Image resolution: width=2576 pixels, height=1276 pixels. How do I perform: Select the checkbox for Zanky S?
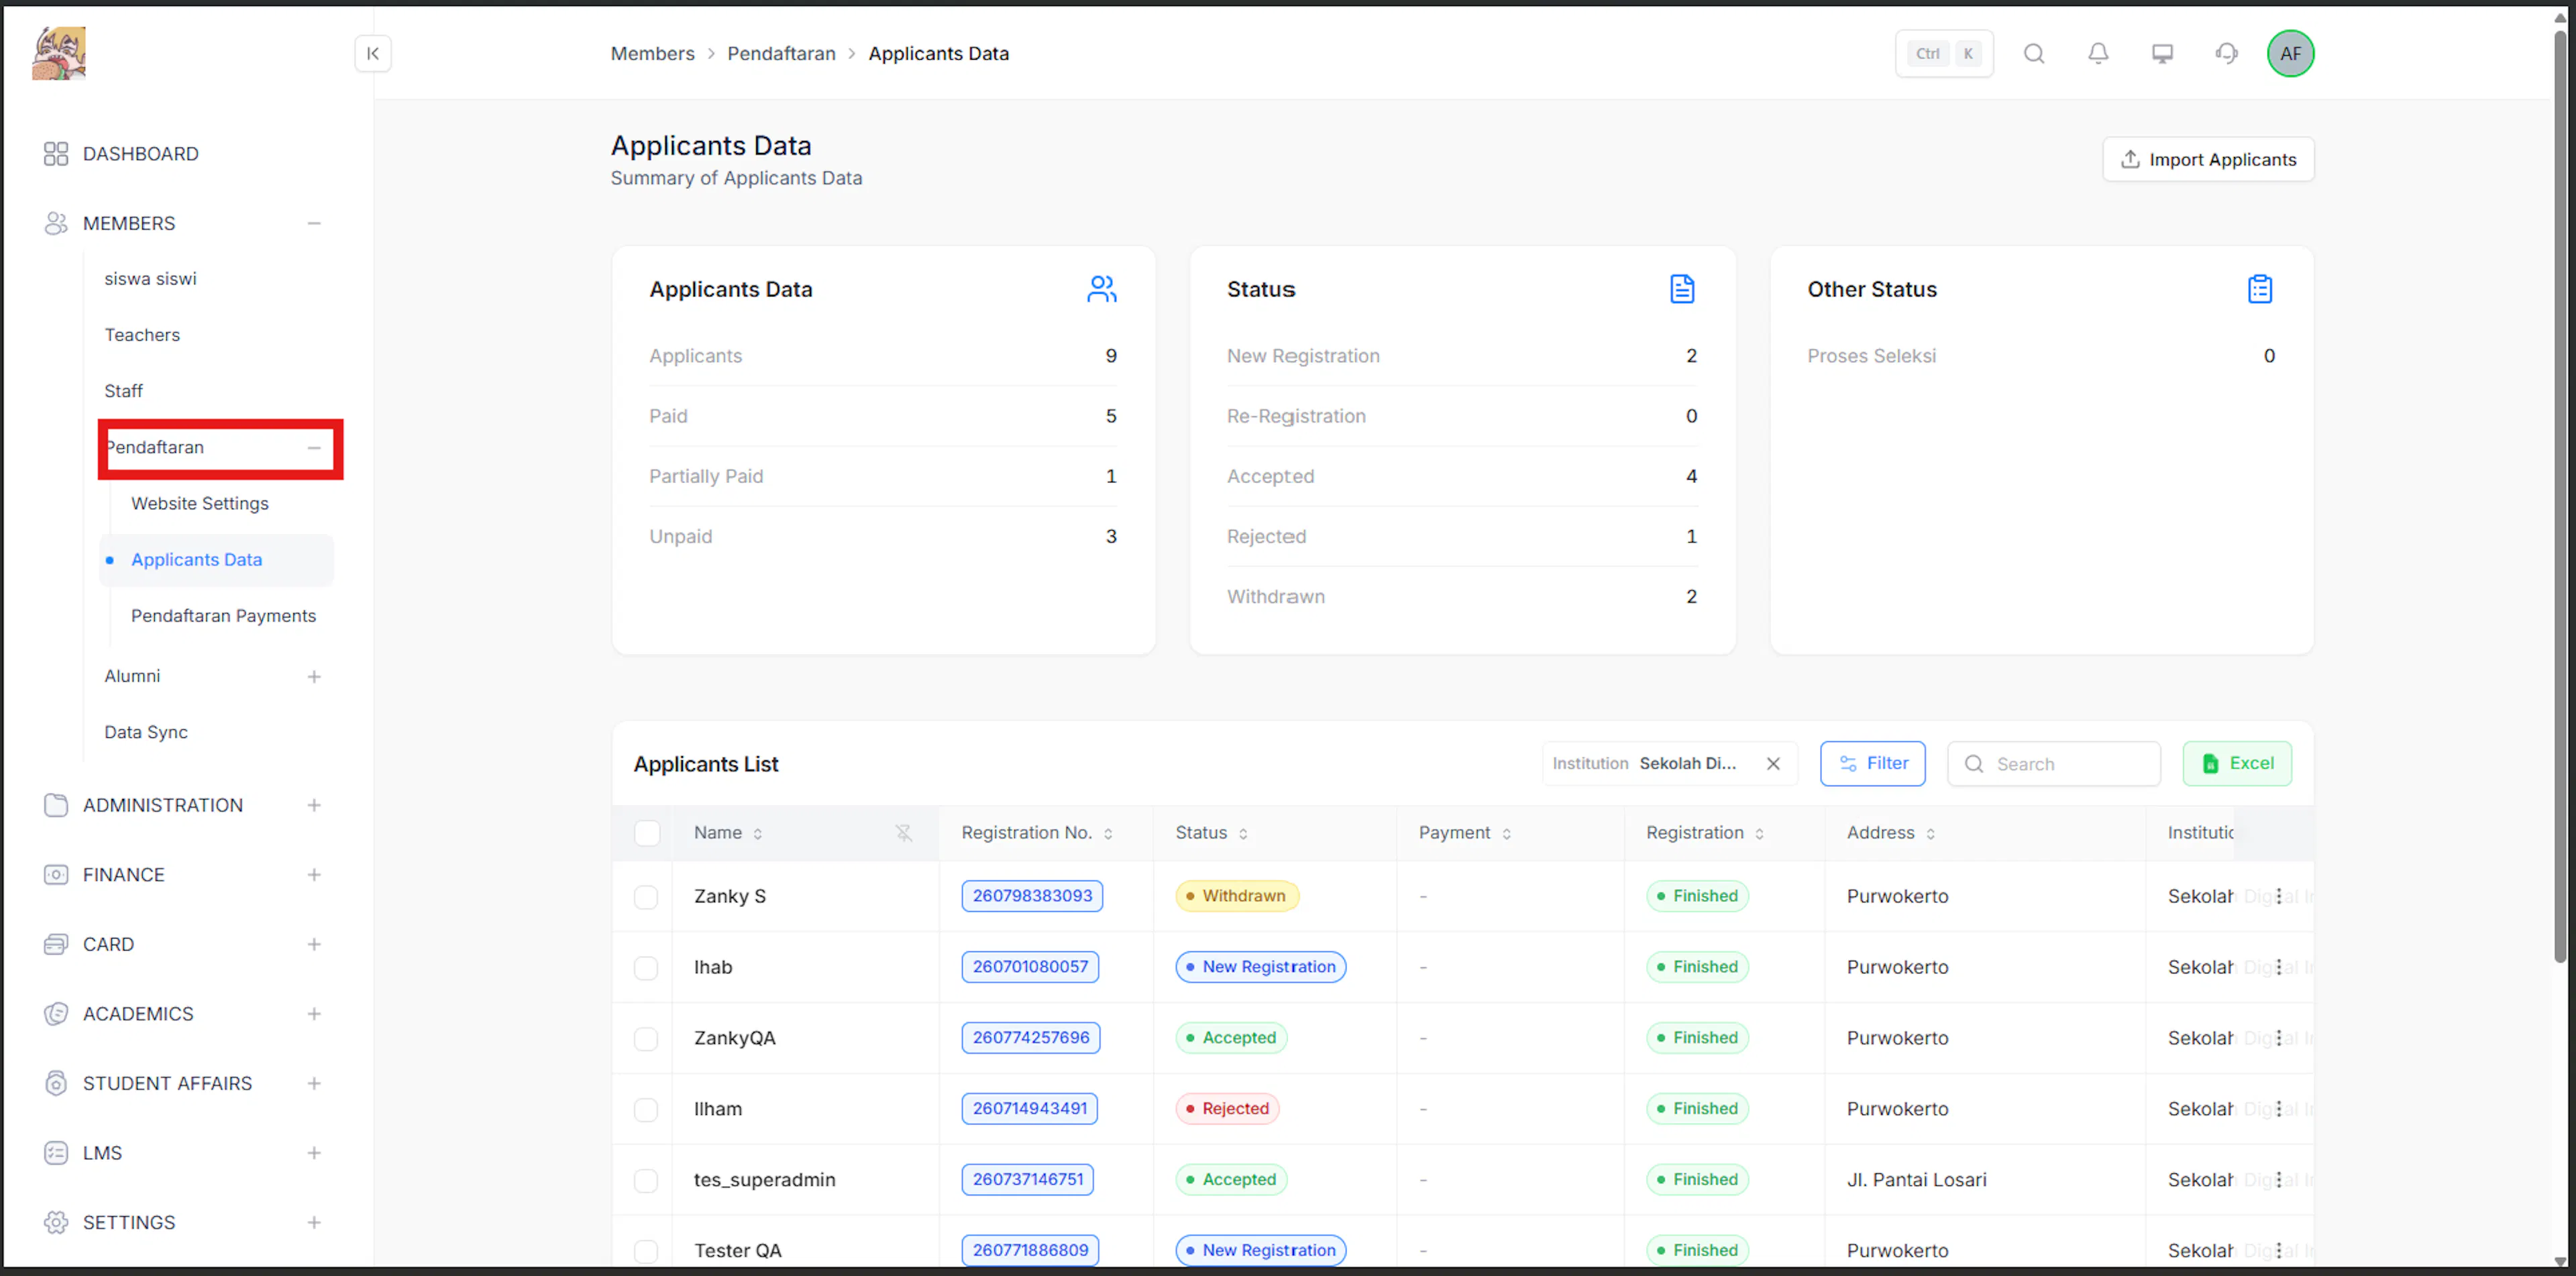(646, 897)
